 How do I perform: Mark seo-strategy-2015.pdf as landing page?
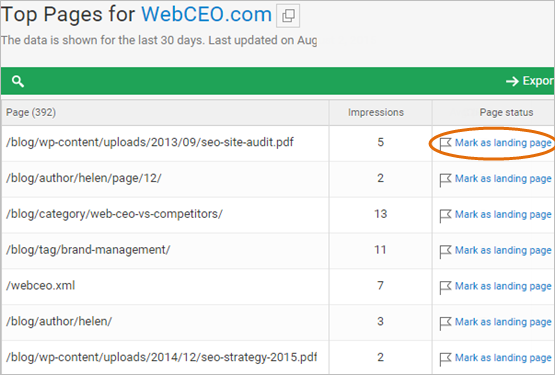click(x=503, y=357)
